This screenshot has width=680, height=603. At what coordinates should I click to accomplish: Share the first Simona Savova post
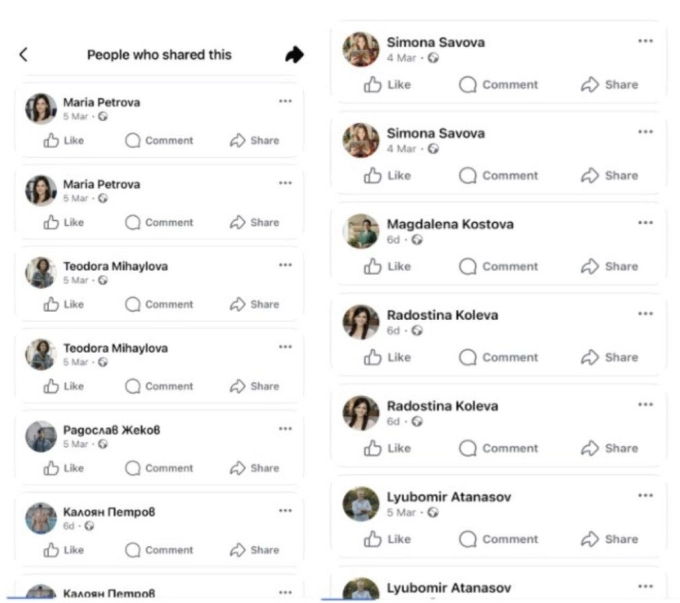pyautogui.click(x=609, y=85)
